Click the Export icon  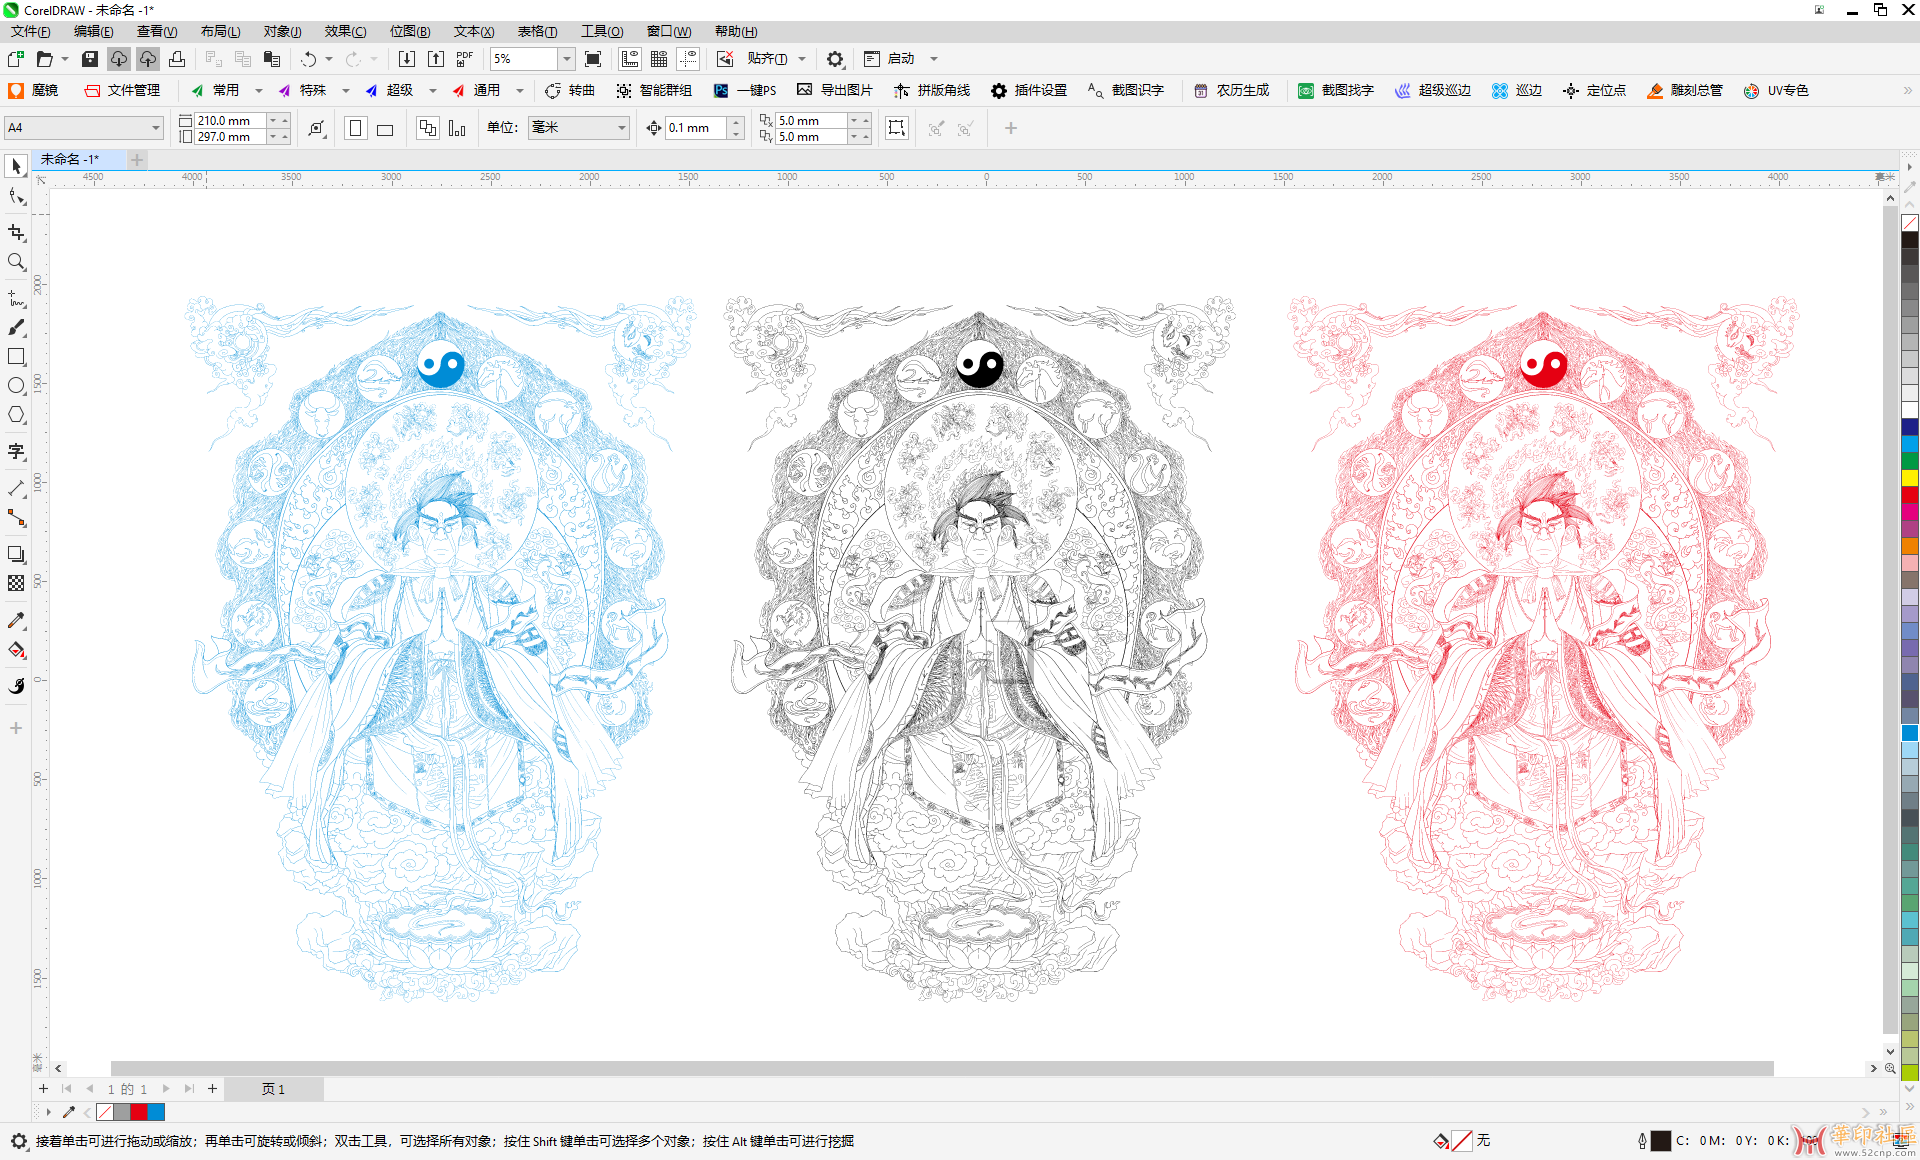point(436,59)
